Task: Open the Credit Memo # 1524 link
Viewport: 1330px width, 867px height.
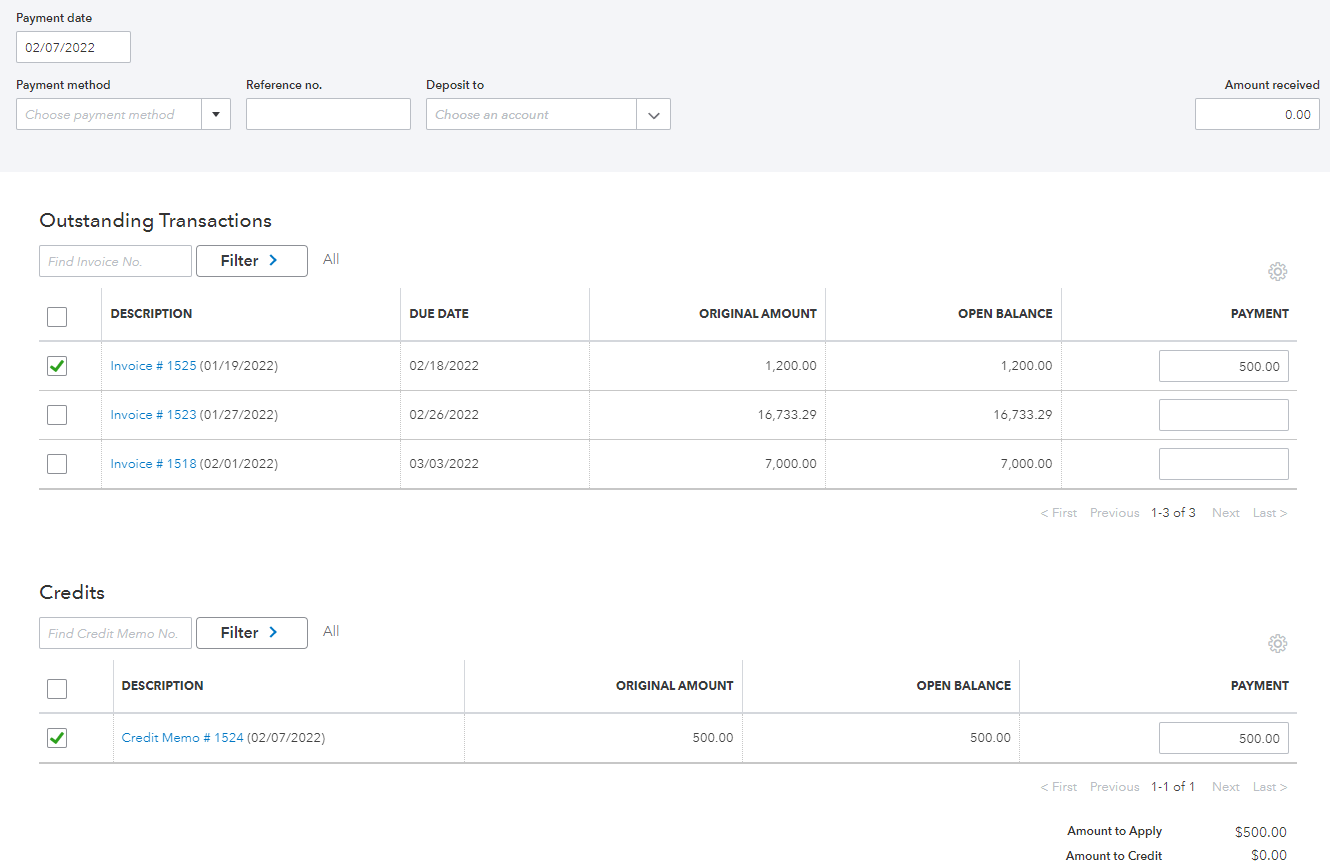Action: 182,738
